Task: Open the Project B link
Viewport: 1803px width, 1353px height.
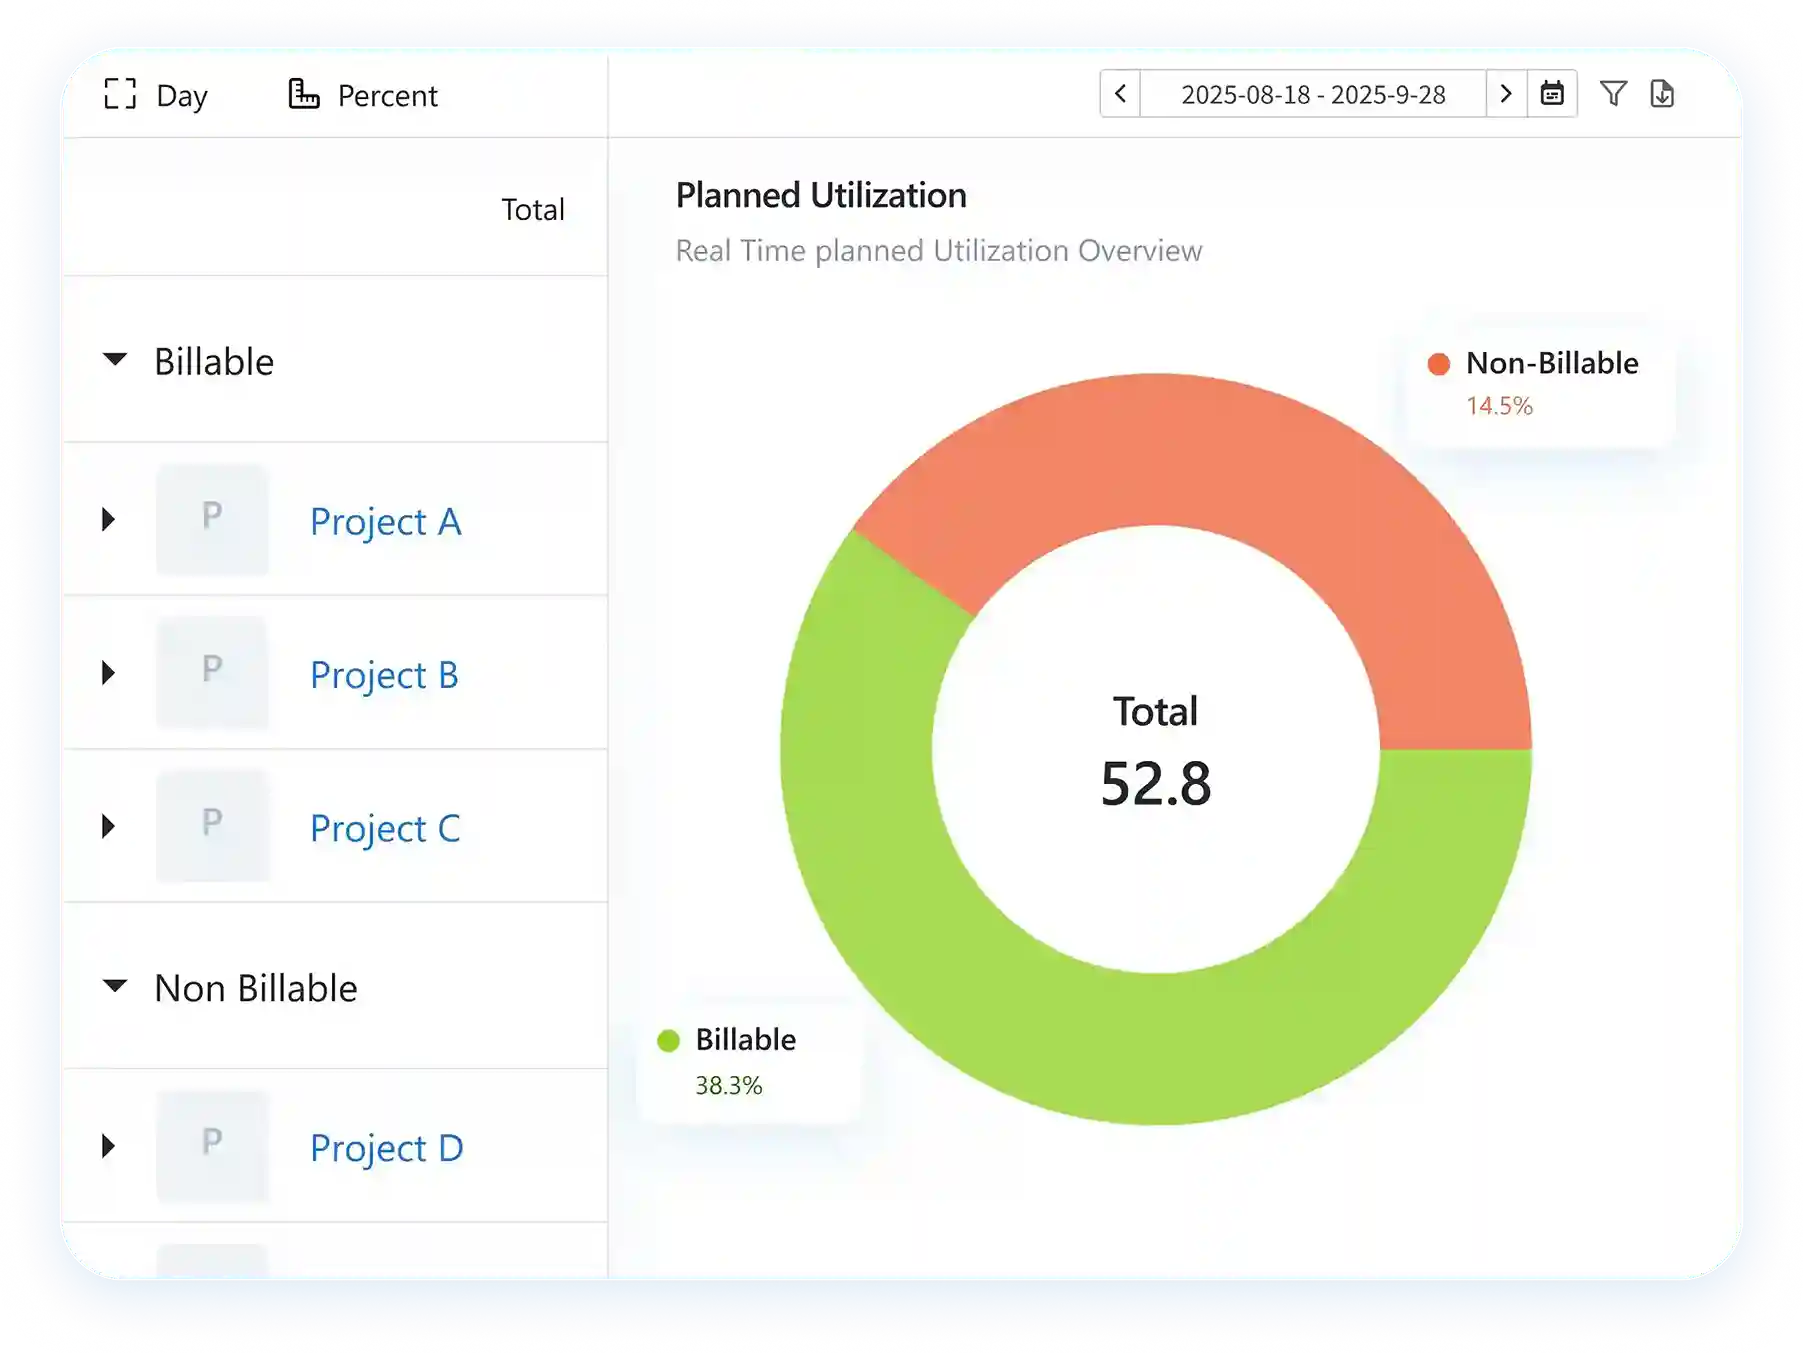Action: pyautogui.click(x=384, y=675)
